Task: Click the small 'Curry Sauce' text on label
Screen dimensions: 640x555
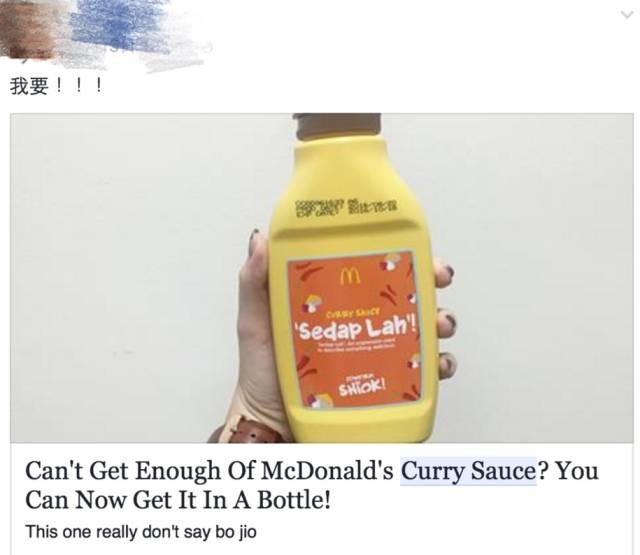Action: (x=353, y=313)
